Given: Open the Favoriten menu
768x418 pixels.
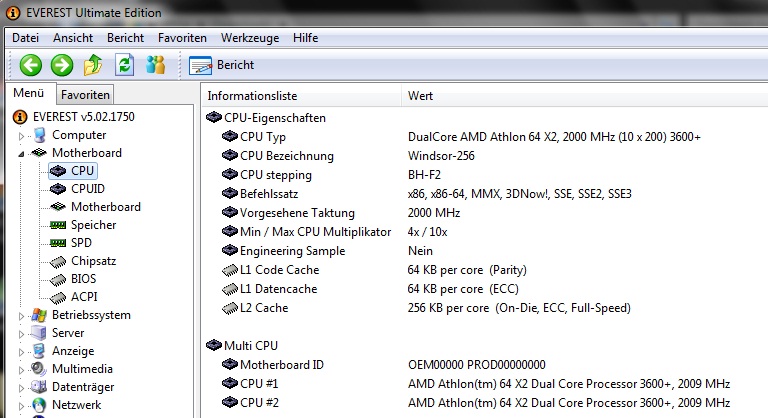Looking at the screenshot, I should [182, 38].
